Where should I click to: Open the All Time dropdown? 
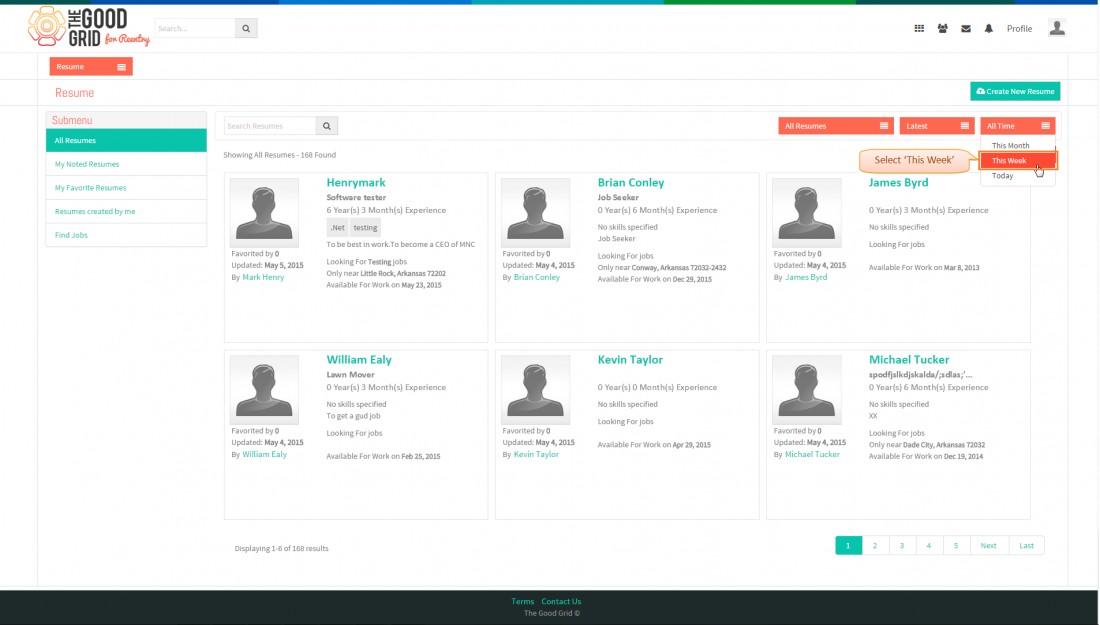click(1017, 126)
